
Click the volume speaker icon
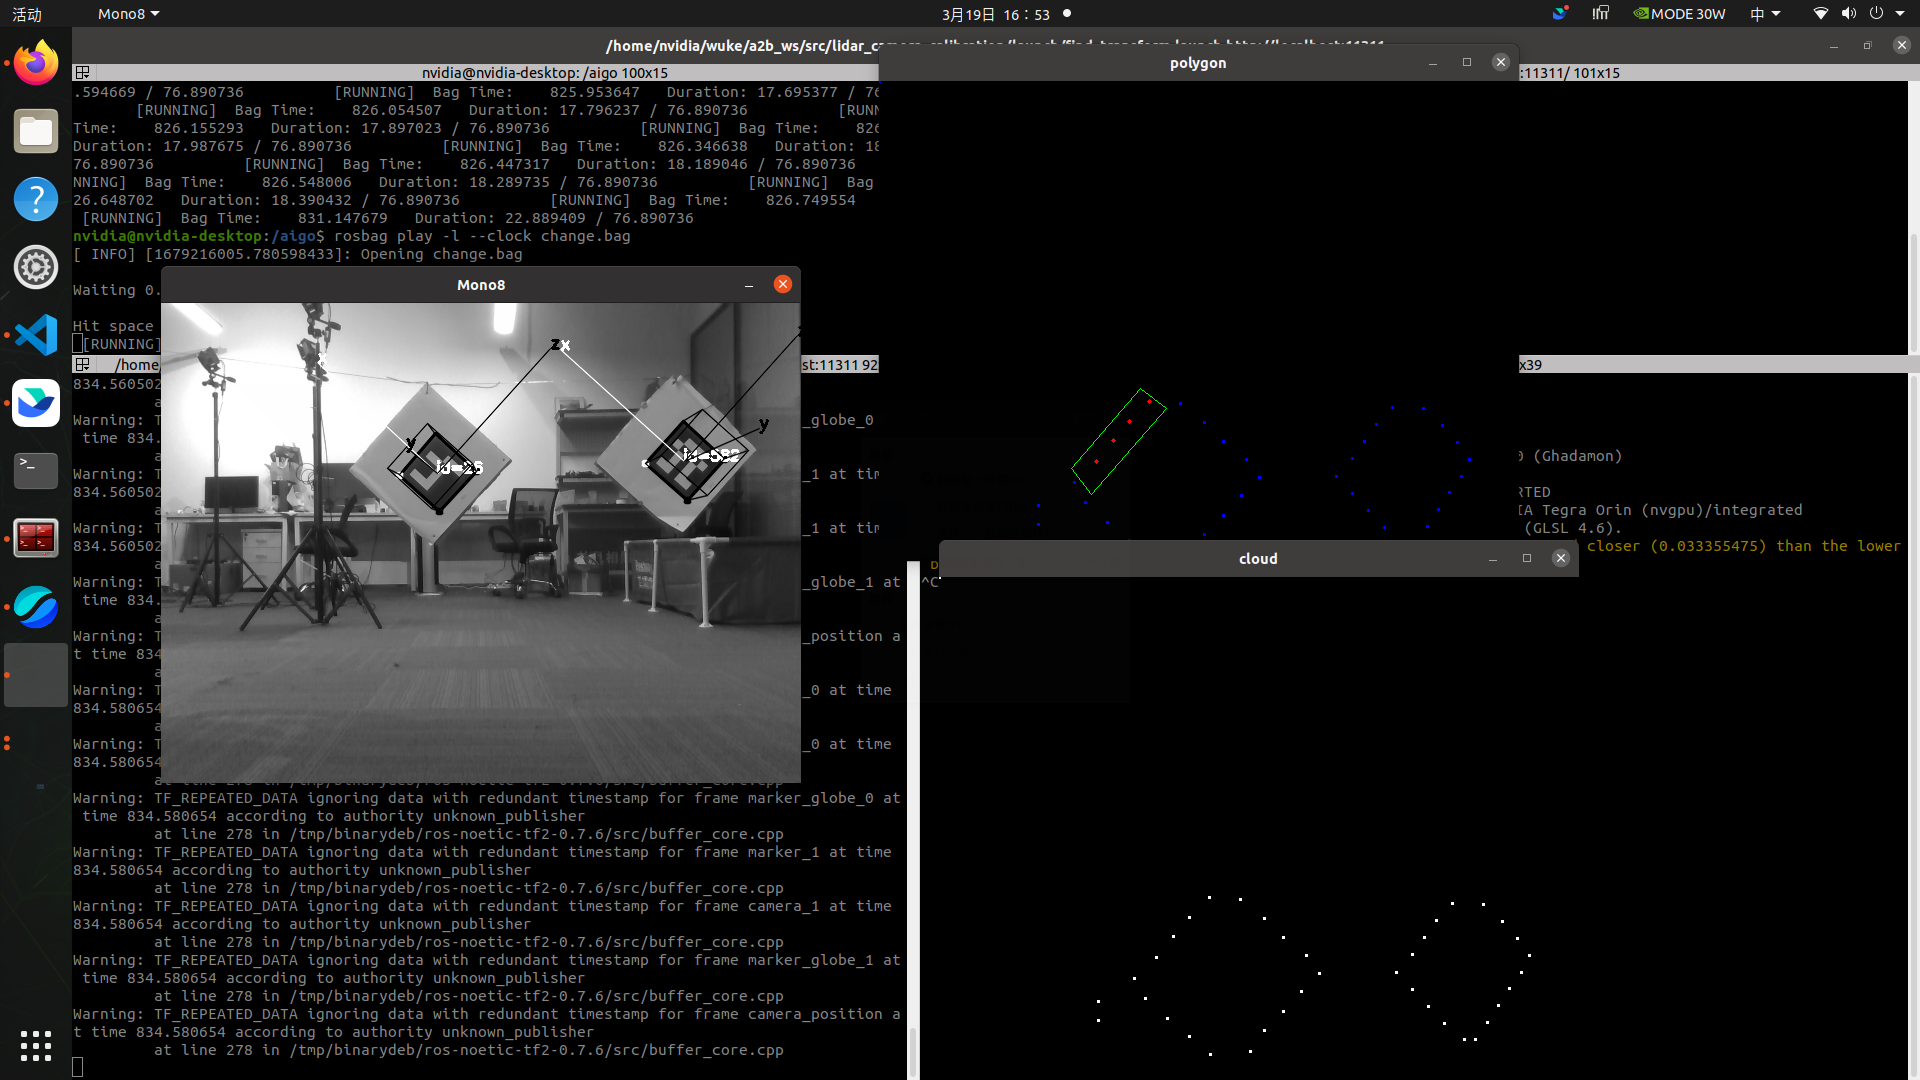pos(1848,14)
